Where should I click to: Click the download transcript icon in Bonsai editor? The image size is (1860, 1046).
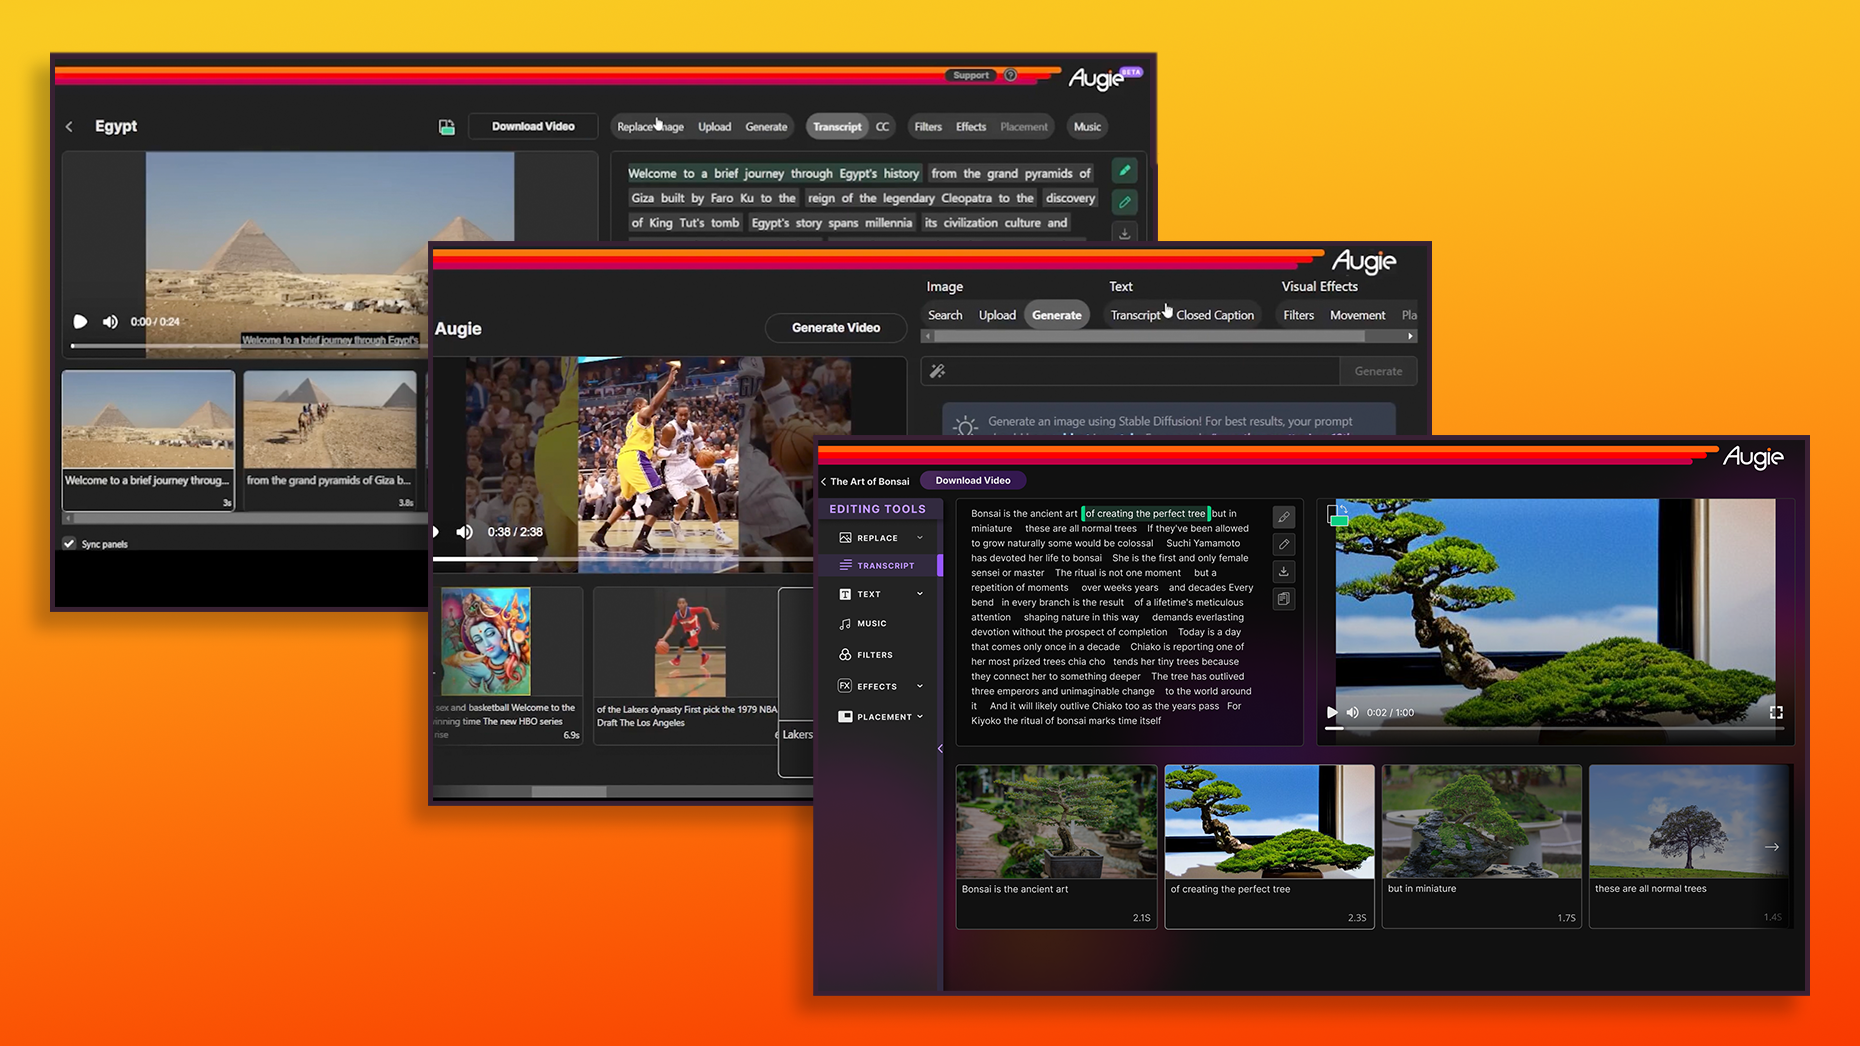coord(1284,572)
